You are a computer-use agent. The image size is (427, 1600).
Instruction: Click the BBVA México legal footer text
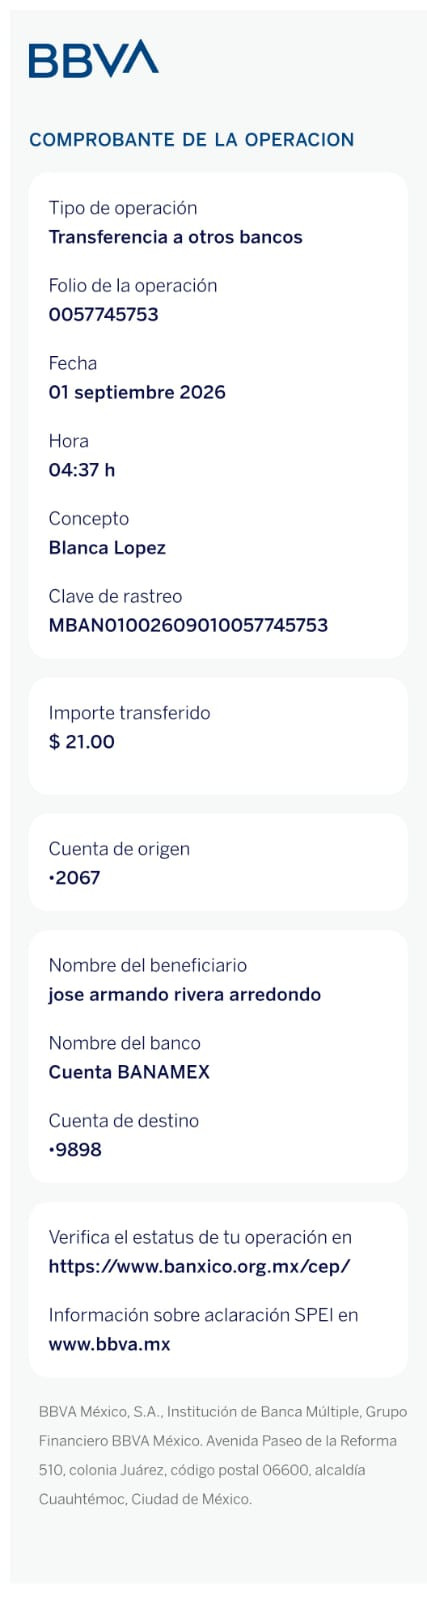pos(222,1456)
